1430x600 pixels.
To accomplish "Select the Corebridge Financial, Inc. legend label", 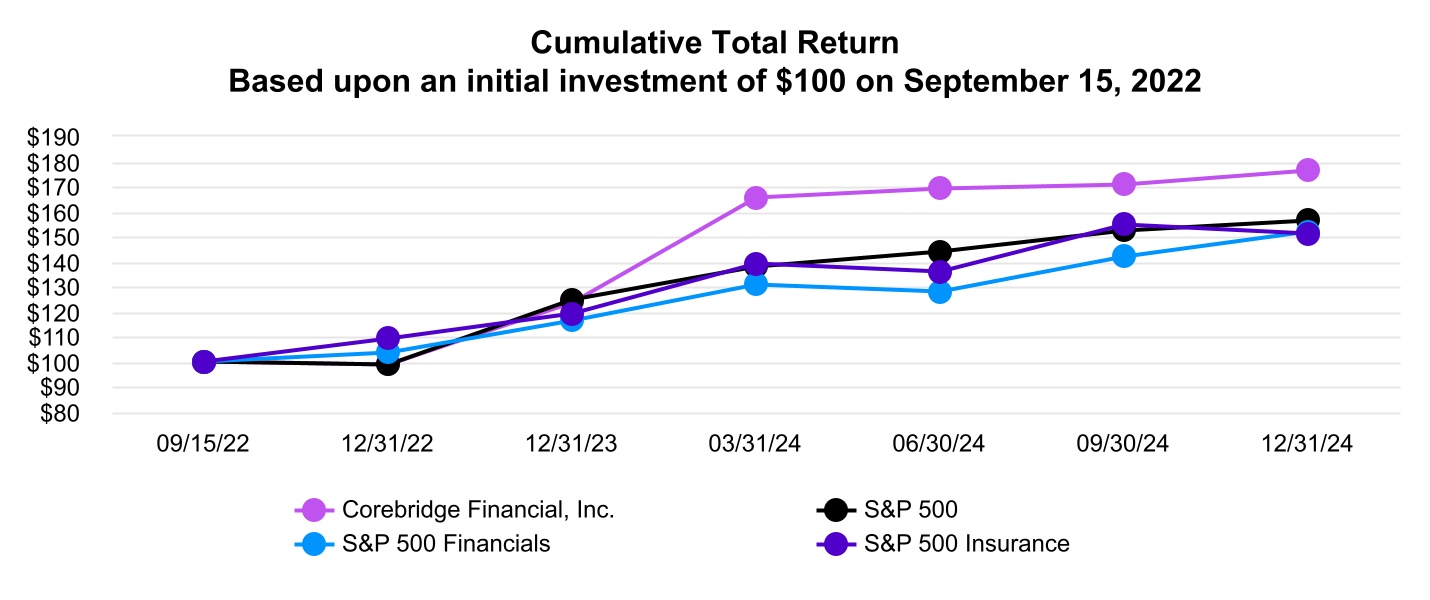I will [479, 510].
